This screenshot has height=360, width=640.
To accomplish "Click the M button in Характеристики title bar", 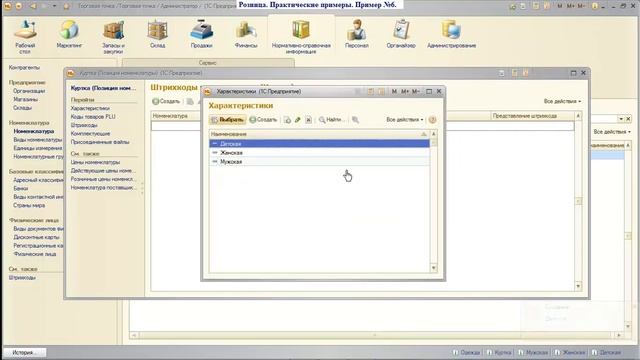I will (394, 91).
